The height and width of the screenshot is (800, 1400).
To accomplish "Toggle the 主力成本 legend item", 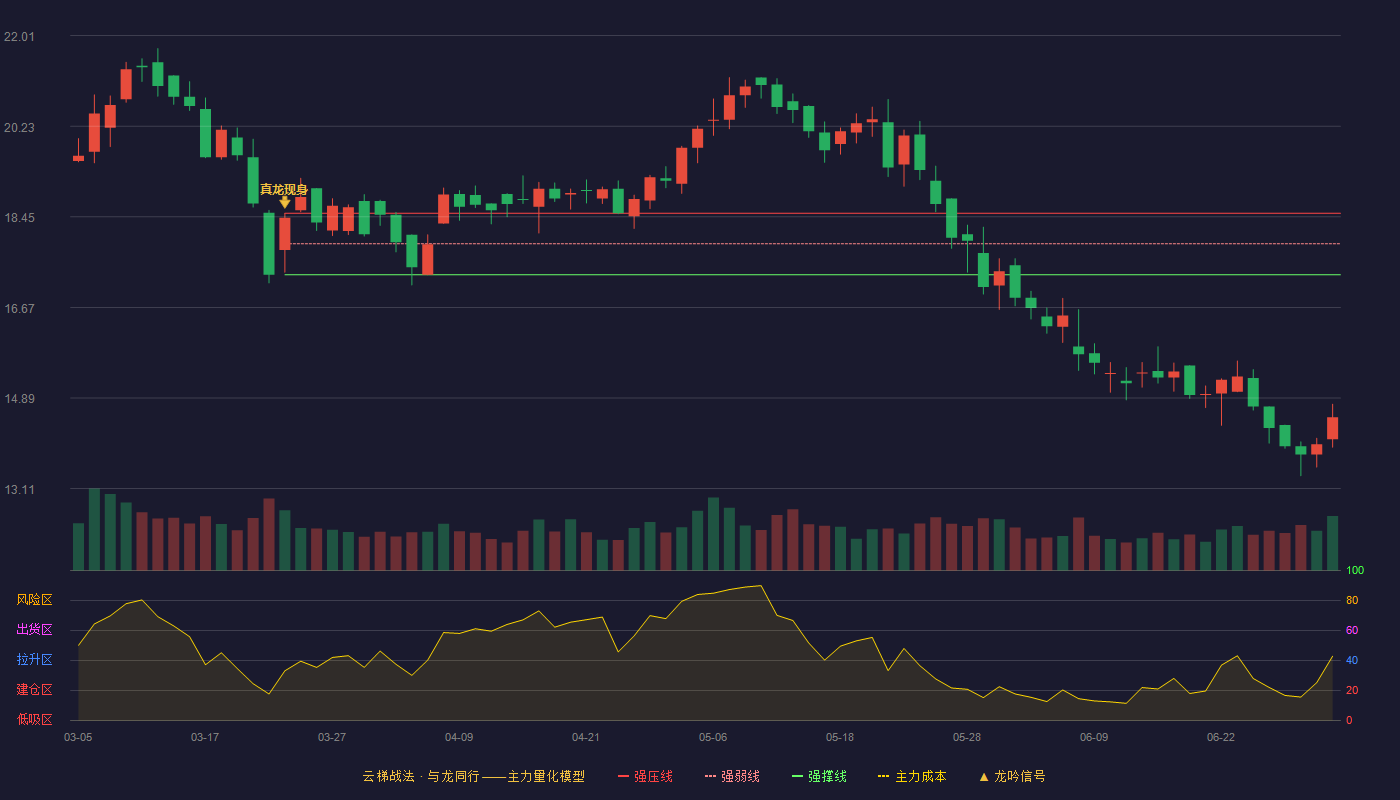I will (x=911, y=776).
